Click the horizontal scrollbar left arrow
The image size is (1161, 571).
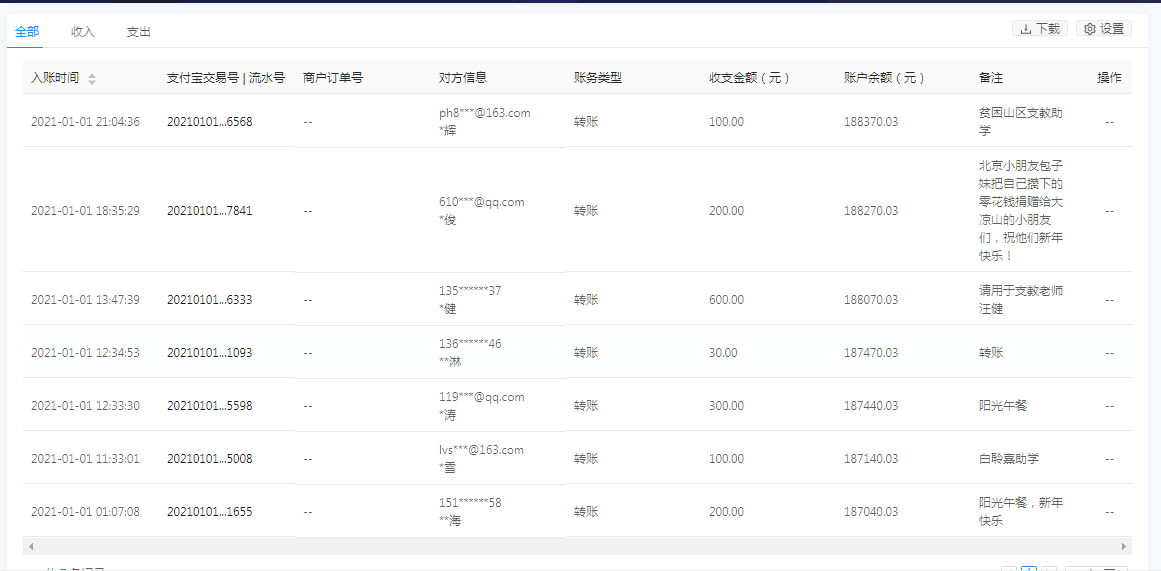tap(30, 547)
